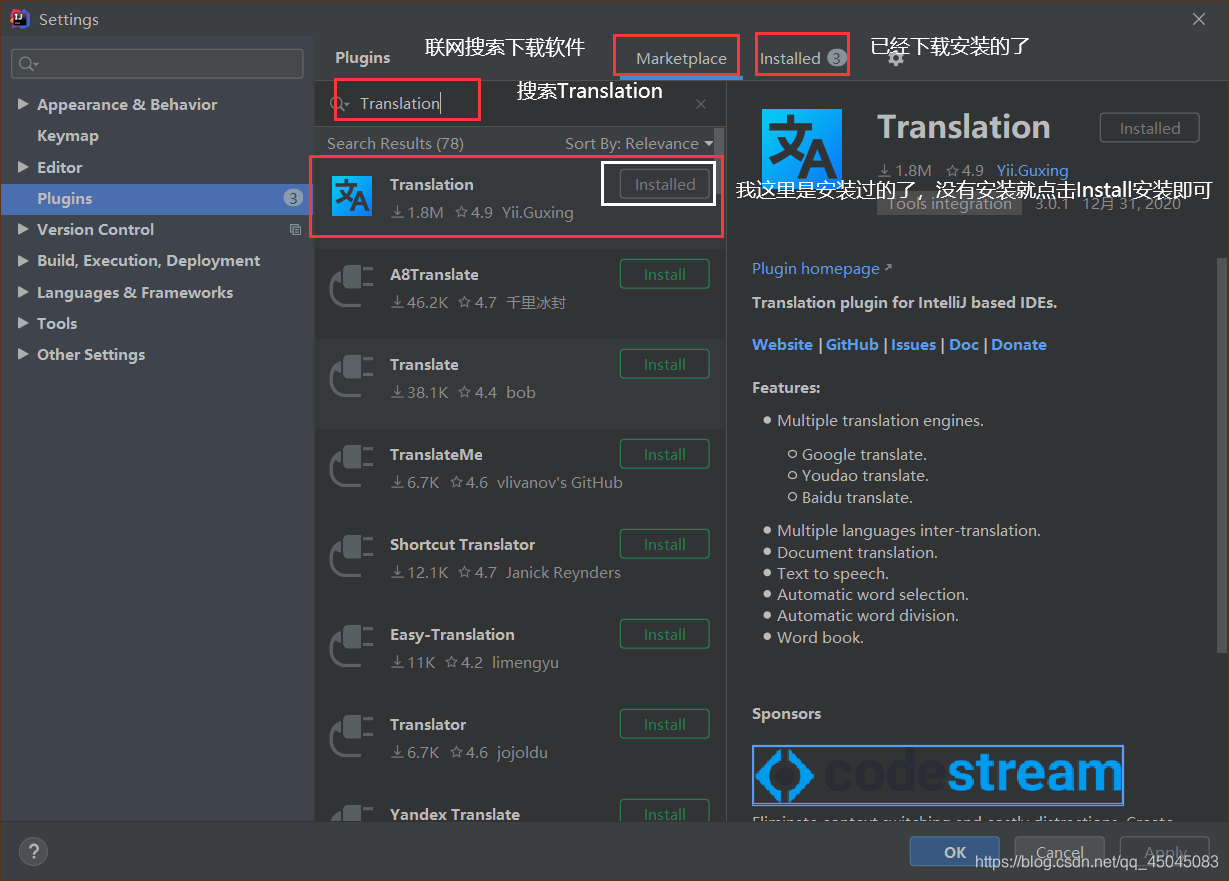Click the codestream sponsor banner

938,775
